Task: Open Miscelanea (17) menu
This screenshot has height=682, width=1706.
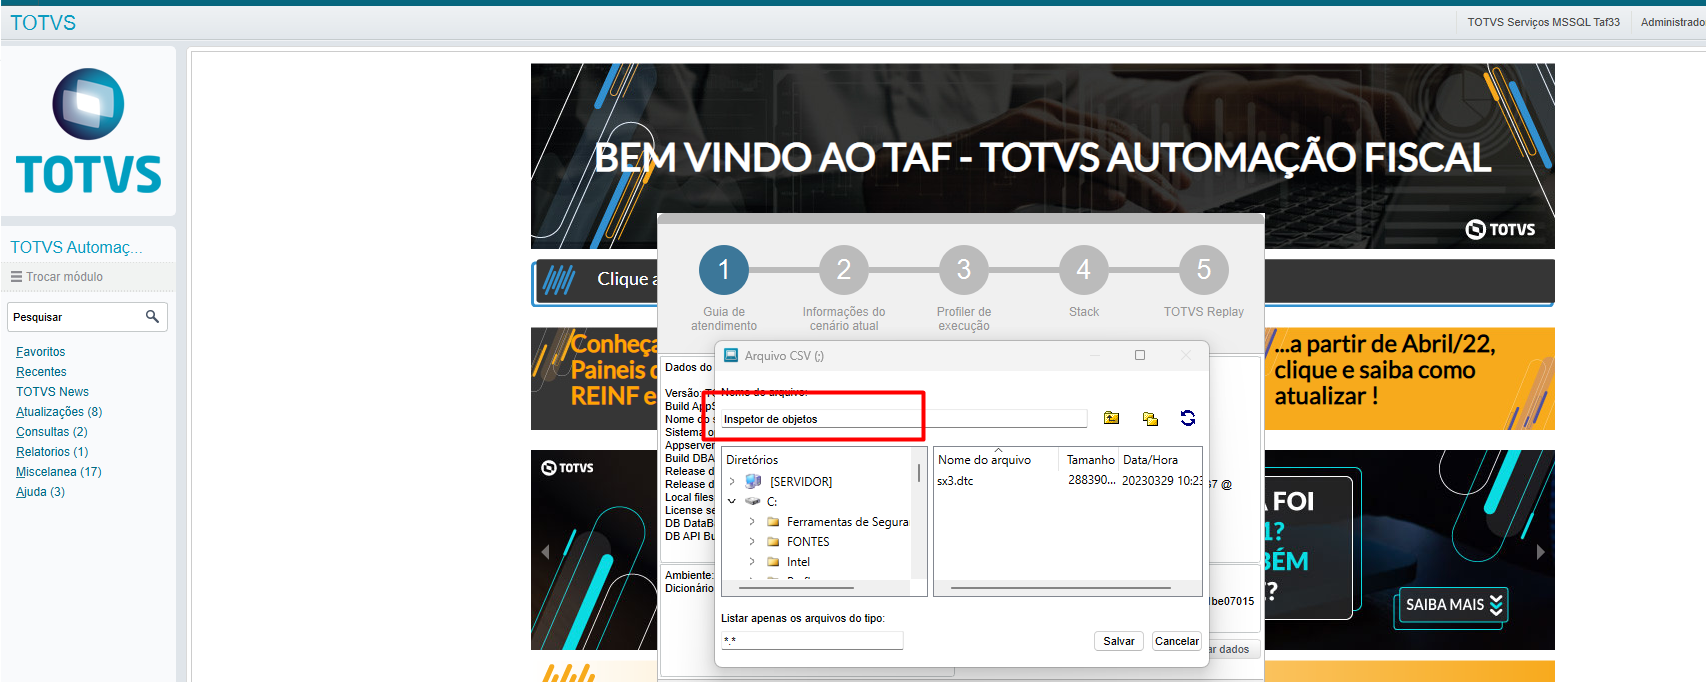Action: pos(59,472)
